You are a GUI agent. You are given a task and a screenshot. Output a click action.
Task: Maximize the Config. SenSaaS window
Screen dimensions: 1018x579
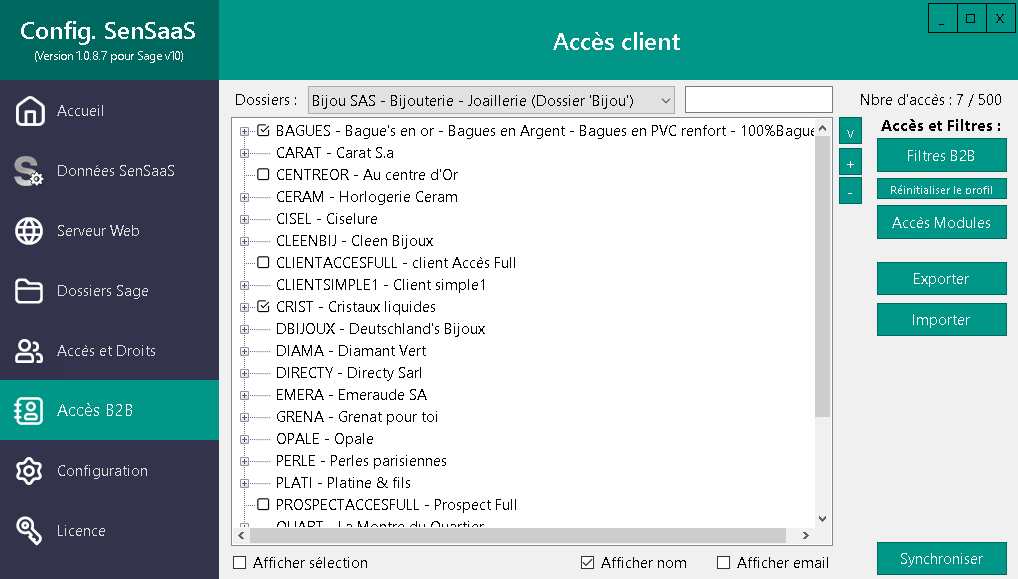point(971,18)
